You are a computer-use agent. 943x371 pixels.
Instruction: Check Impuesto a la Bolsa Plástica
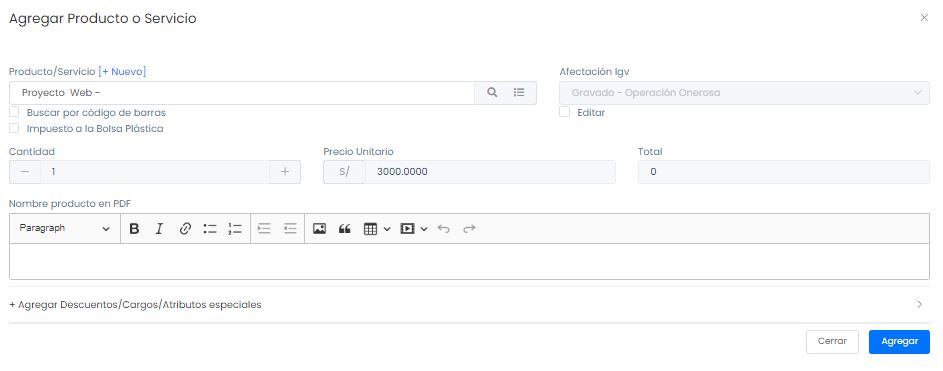click(14, 128)
